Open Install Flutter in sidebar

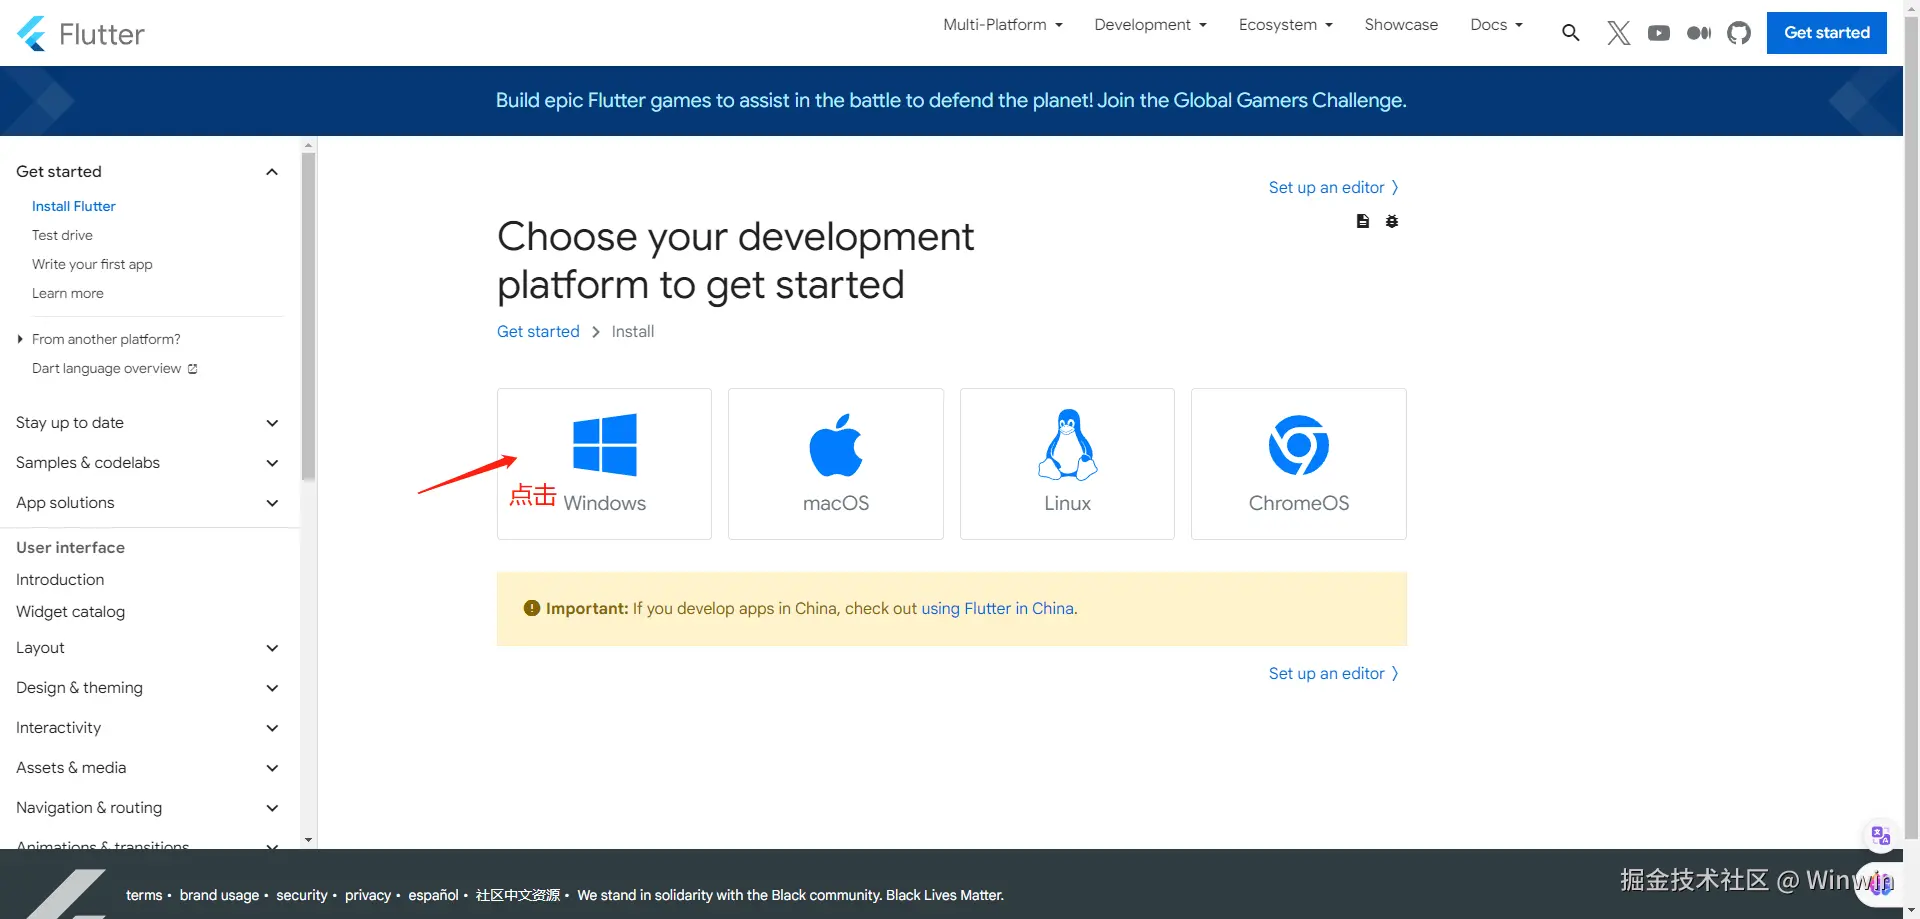74,206
